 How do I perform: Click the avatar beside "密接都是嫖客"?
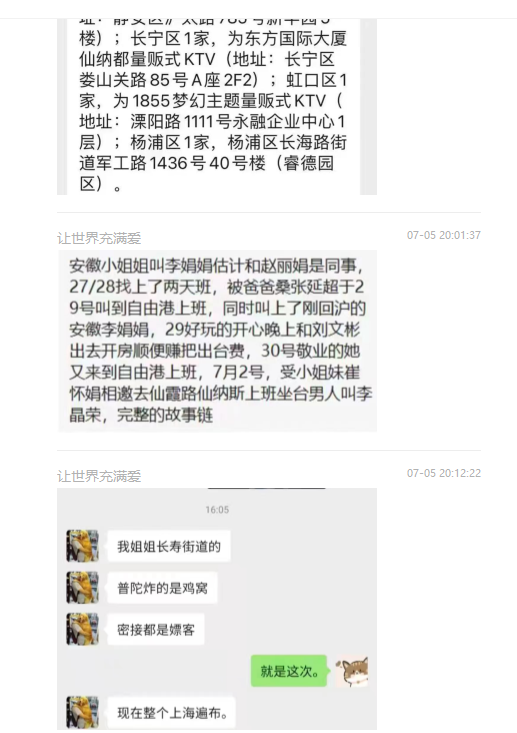pyautogui.click(x=82, y=629)
